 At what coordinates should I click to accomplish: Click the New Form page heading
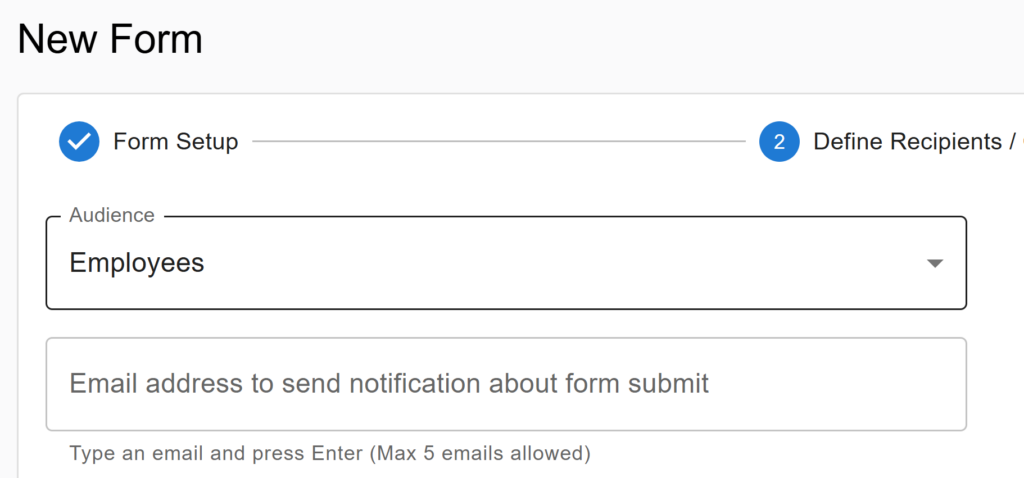pyautogui.click(x=110, y=39)
